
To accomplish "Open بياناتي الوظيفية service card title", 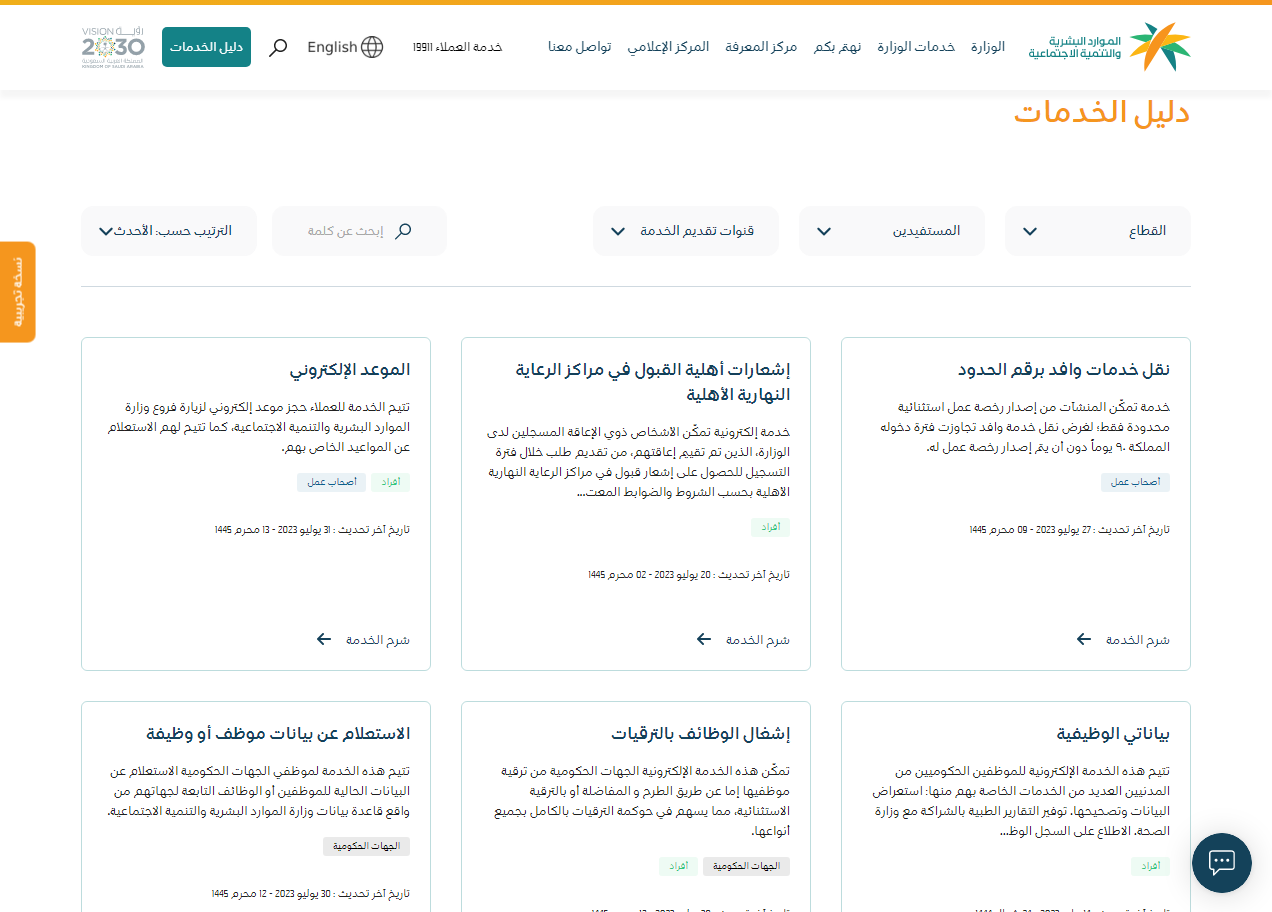I will [x=1112, y=734].
